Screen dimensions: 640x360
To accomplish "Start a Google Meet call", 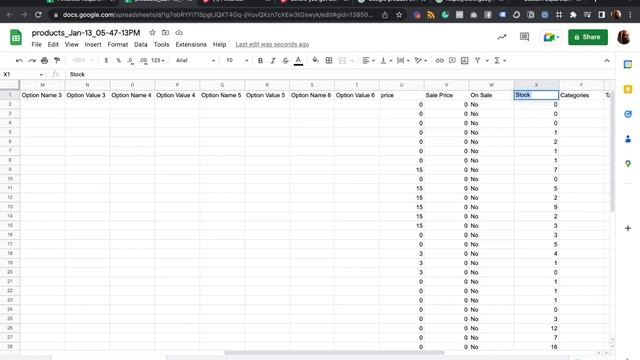I will coord(551,37).
